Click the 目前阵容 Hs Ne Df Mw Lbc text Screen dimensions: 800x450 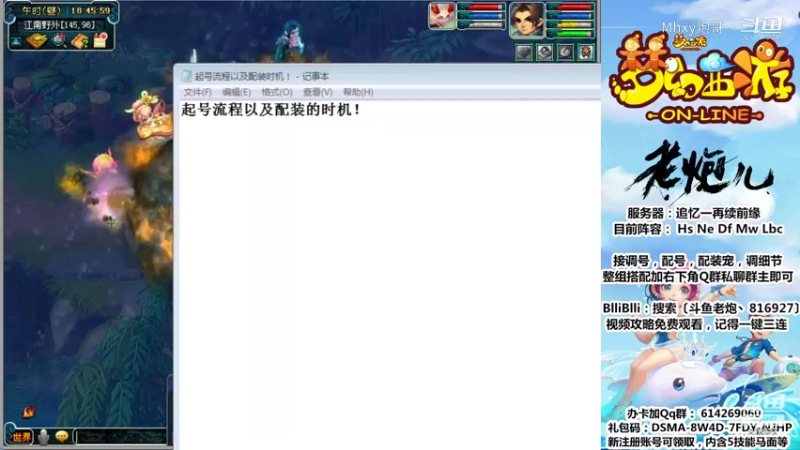click(697, 230)
